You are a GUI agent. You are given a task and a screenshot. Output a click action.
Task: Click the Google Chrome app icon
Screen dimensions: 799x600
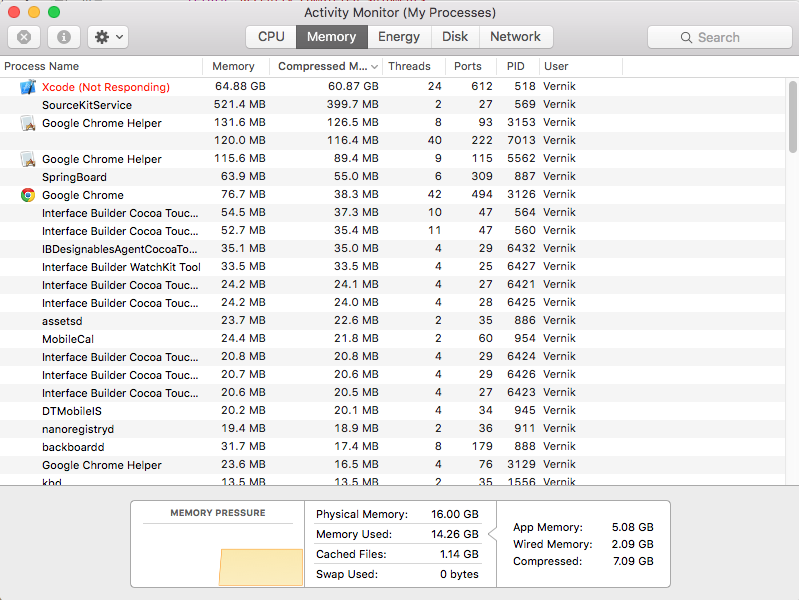pyautogui.click(x=28, y=195)
